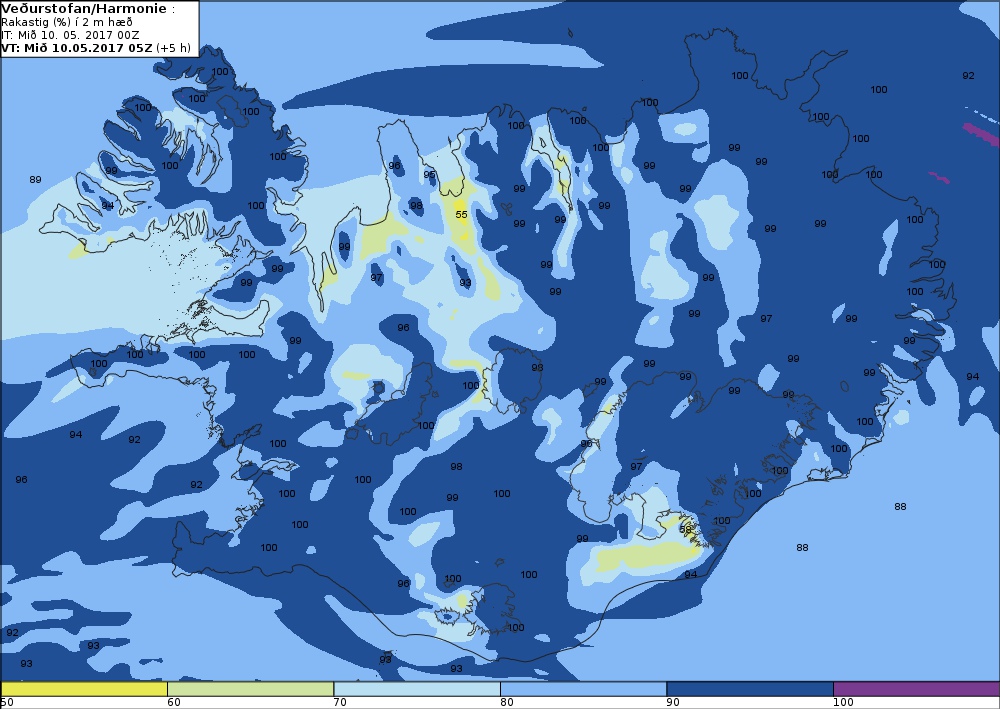1000x709 pixels.
Task: Click the pale green 60–70 legend band
Action: [x=251, y=689]
